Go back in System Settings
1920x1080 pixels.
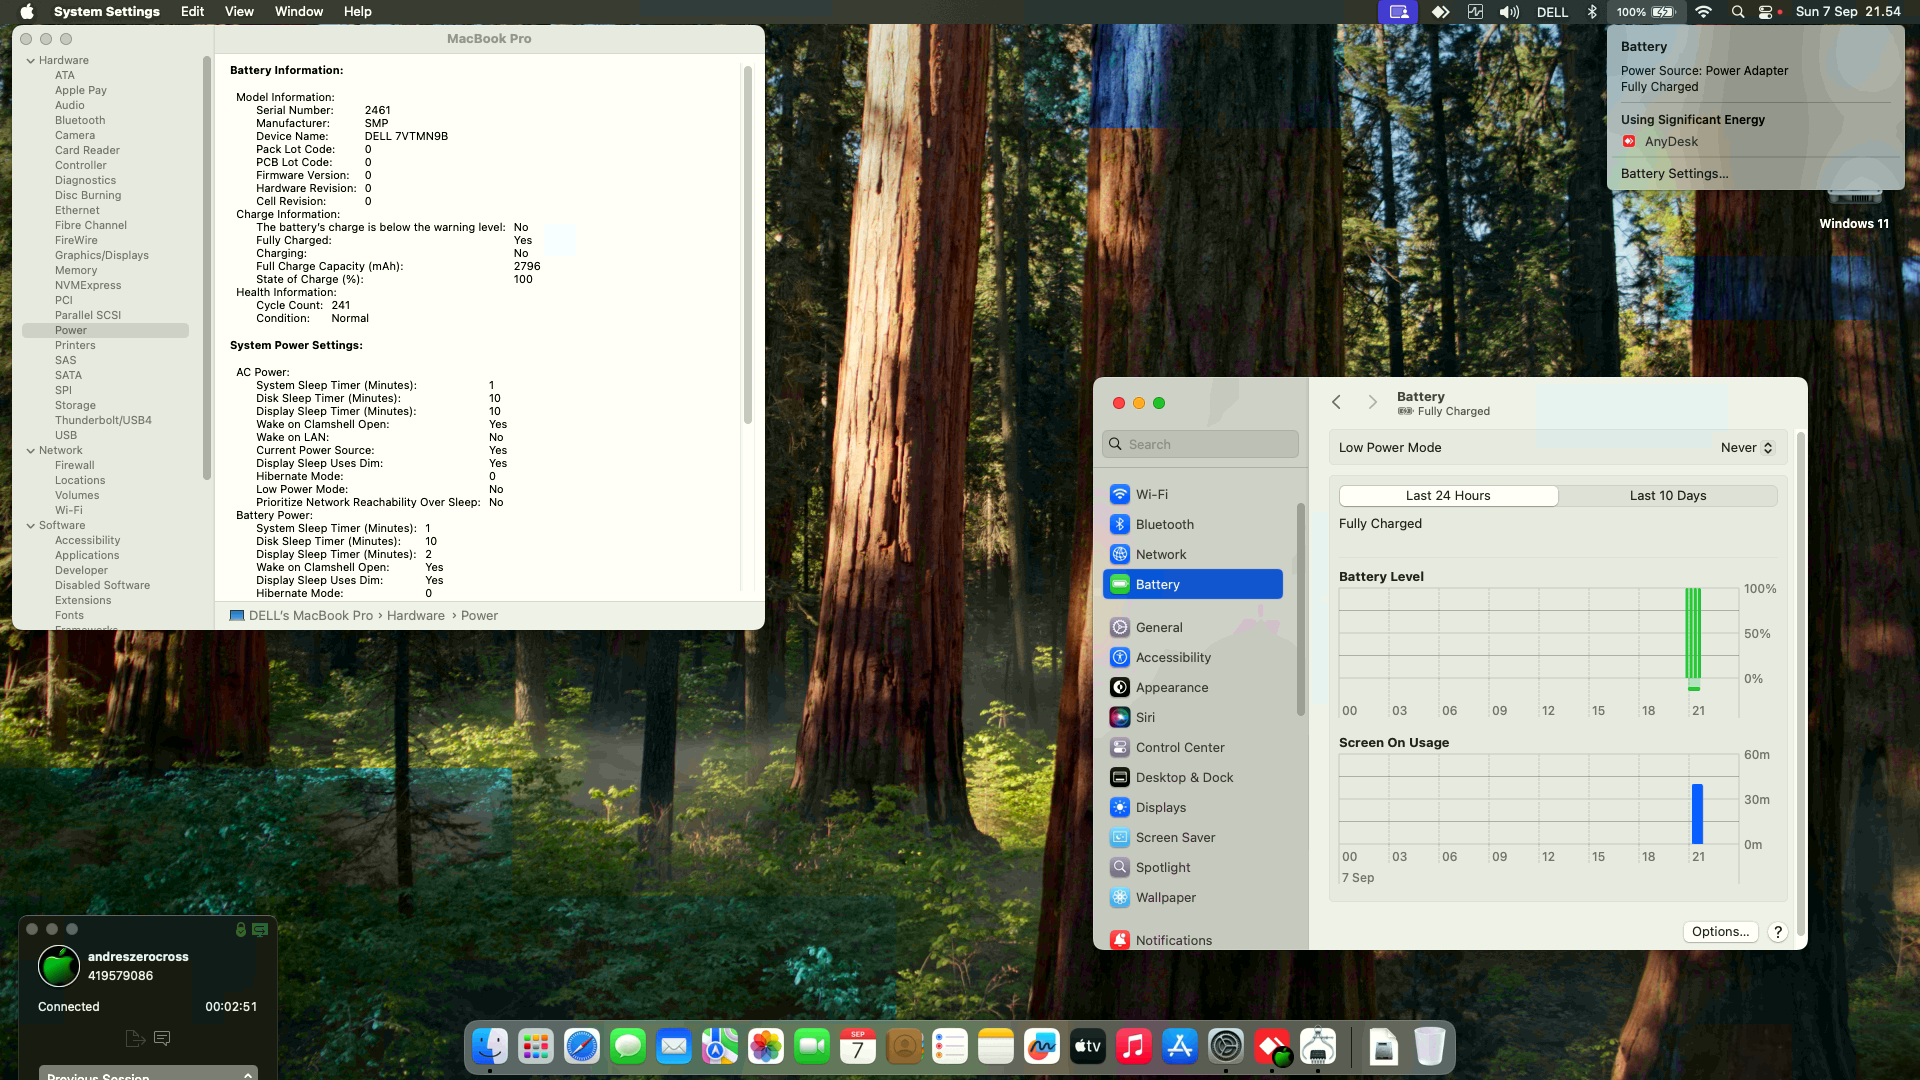pyautogui.click(x=1336, y=402)
